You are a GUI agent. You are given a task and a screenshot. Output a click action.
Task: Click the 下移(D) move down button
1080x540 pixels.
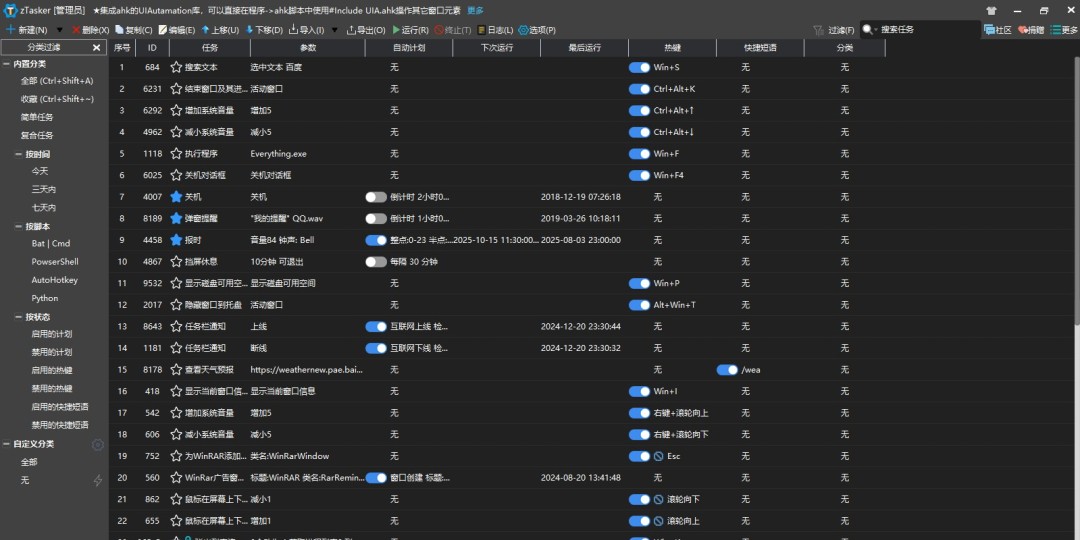tap(264, 30)
